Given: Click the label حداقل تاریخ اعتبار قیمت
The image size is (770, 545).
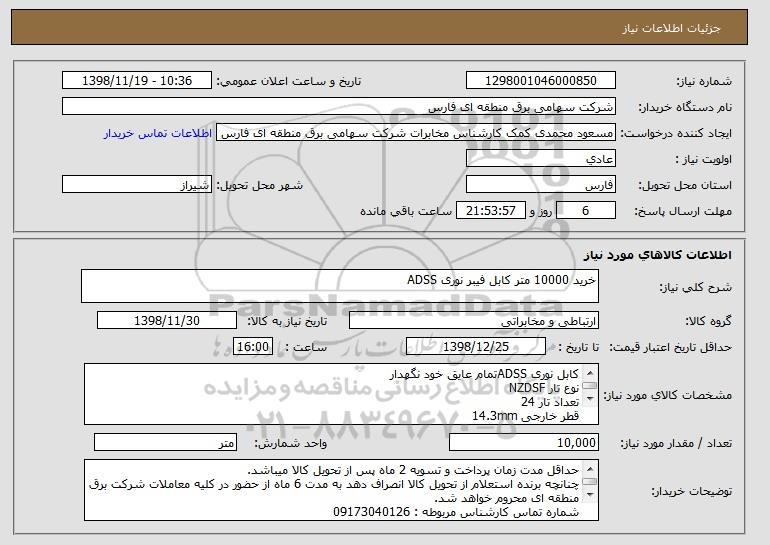Looking at the screenshot, I should pos(671,348).
